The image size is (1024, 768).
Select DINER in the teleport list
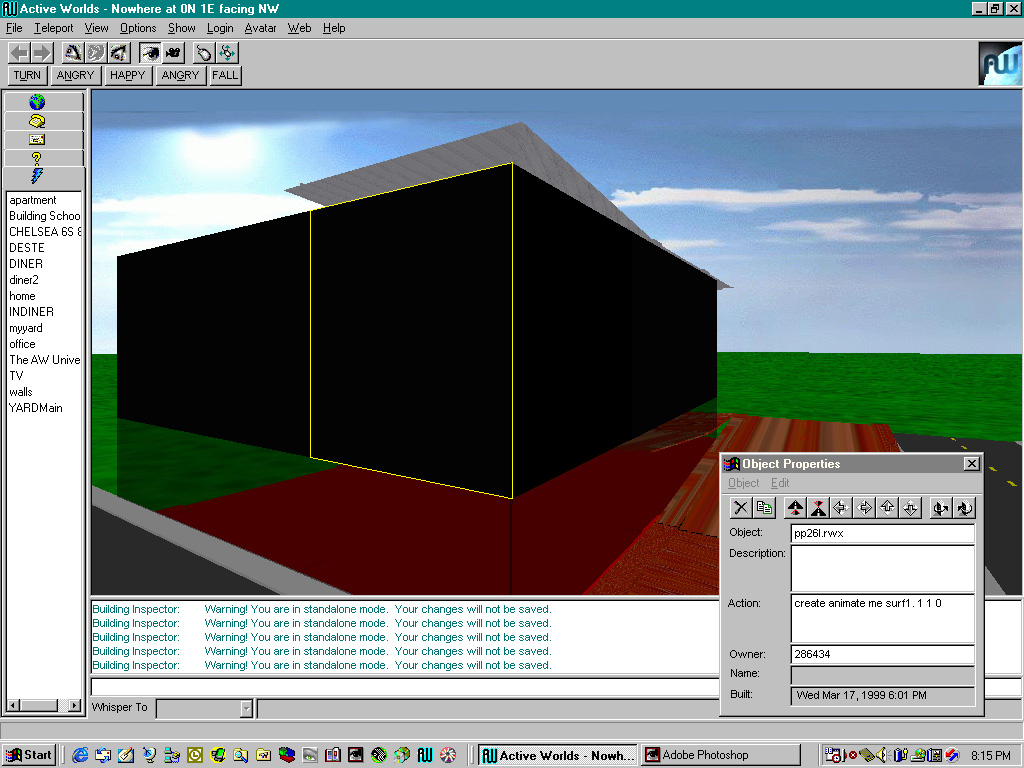tap(26, 264)
